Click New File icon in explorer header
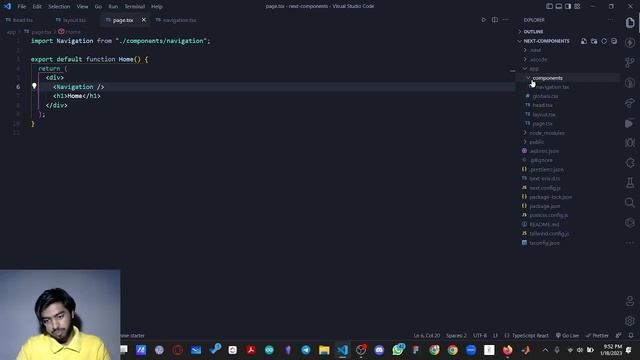The height and width of the screenshot is (360, 640). tap(584, 41)
